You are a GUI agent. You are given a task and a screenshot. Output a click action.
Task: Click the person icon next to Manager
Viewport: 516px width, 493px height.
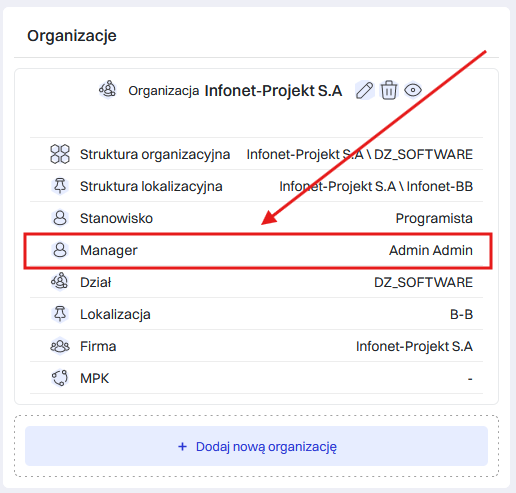pyautogui.click(x=60, y=250)
